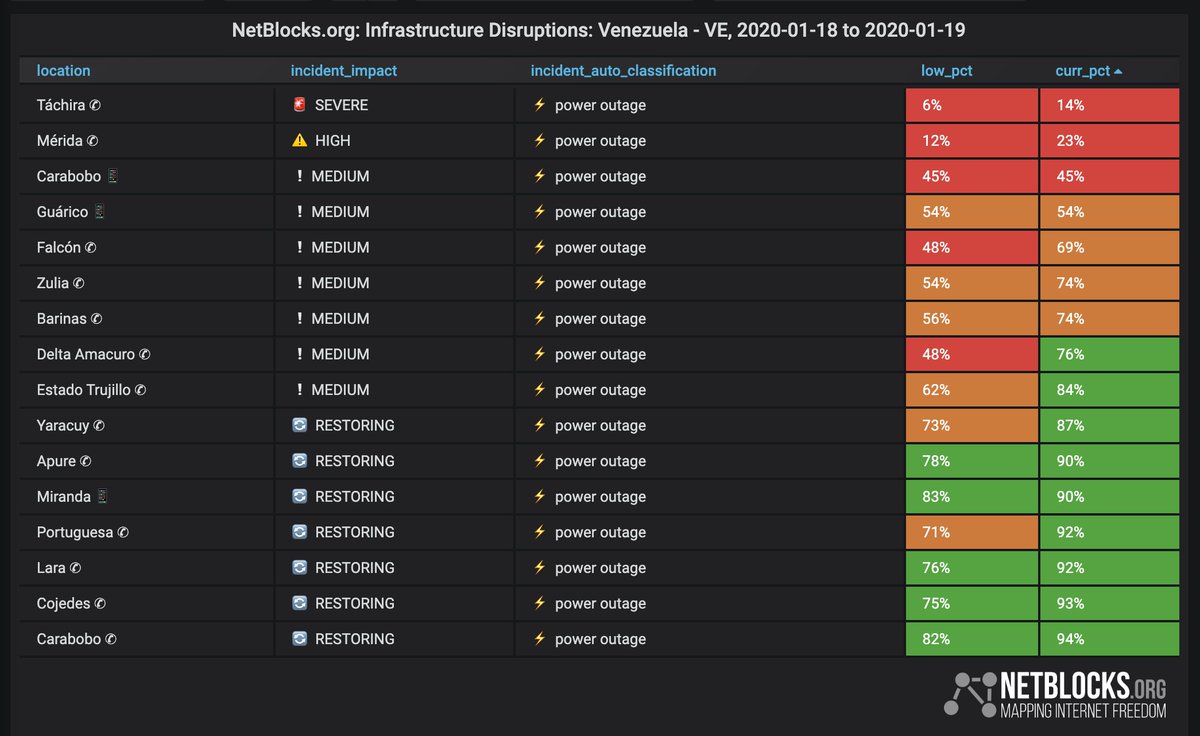Click the yellow warning triangle beside HIGH
The width and height of the screenshot is (1200, 736).
299,141
